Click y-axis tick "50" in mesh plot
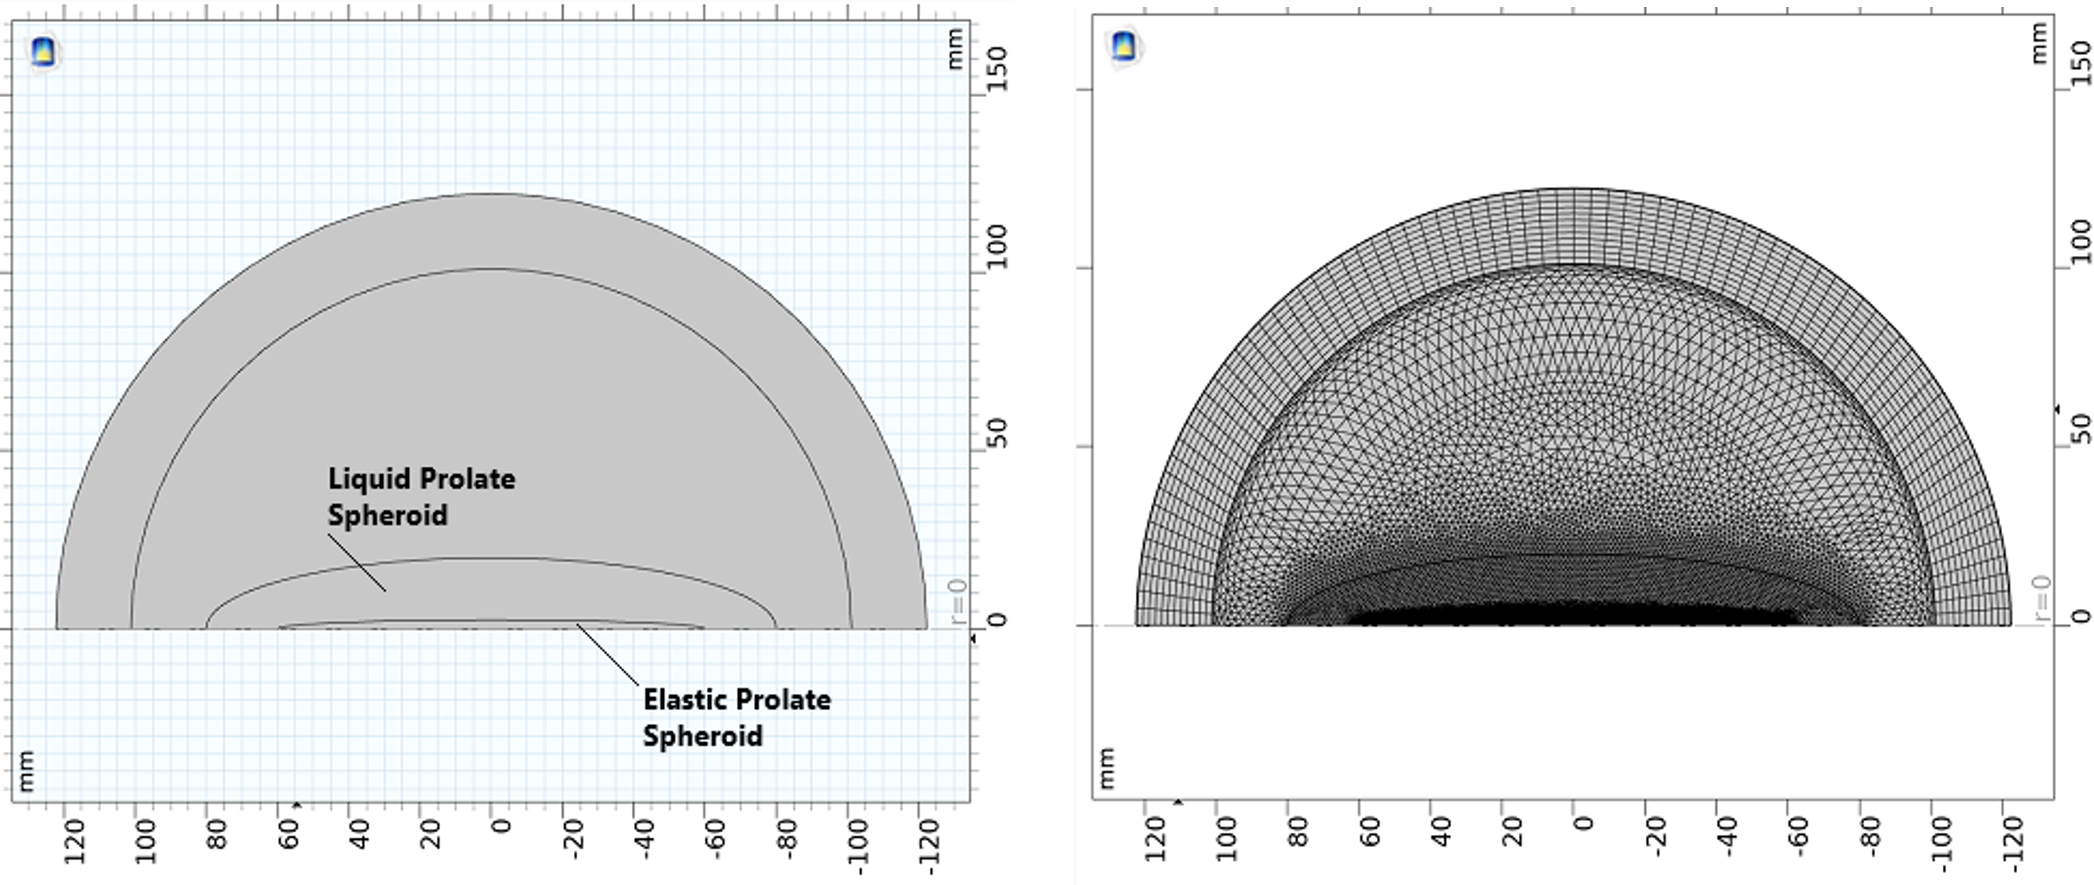Image resolution: width=2094 pixels, height=885 pixels. tap(2080, 429)
